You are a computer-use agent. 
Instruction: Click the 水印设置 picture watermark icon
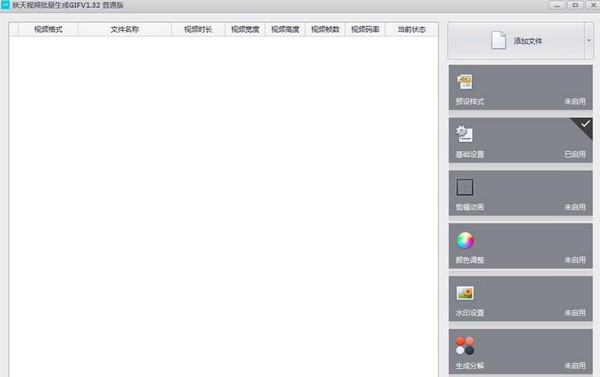(465, 293)
